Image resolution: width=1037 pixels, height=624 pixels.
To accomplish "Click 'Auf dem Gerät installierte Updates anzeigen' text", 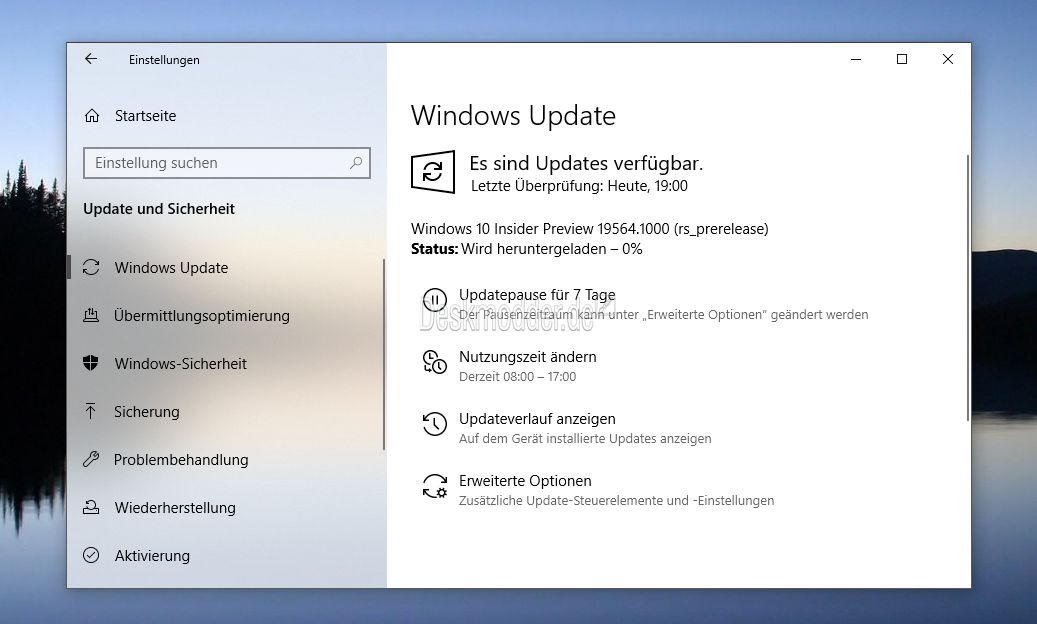I will click(x=585, y=438).
